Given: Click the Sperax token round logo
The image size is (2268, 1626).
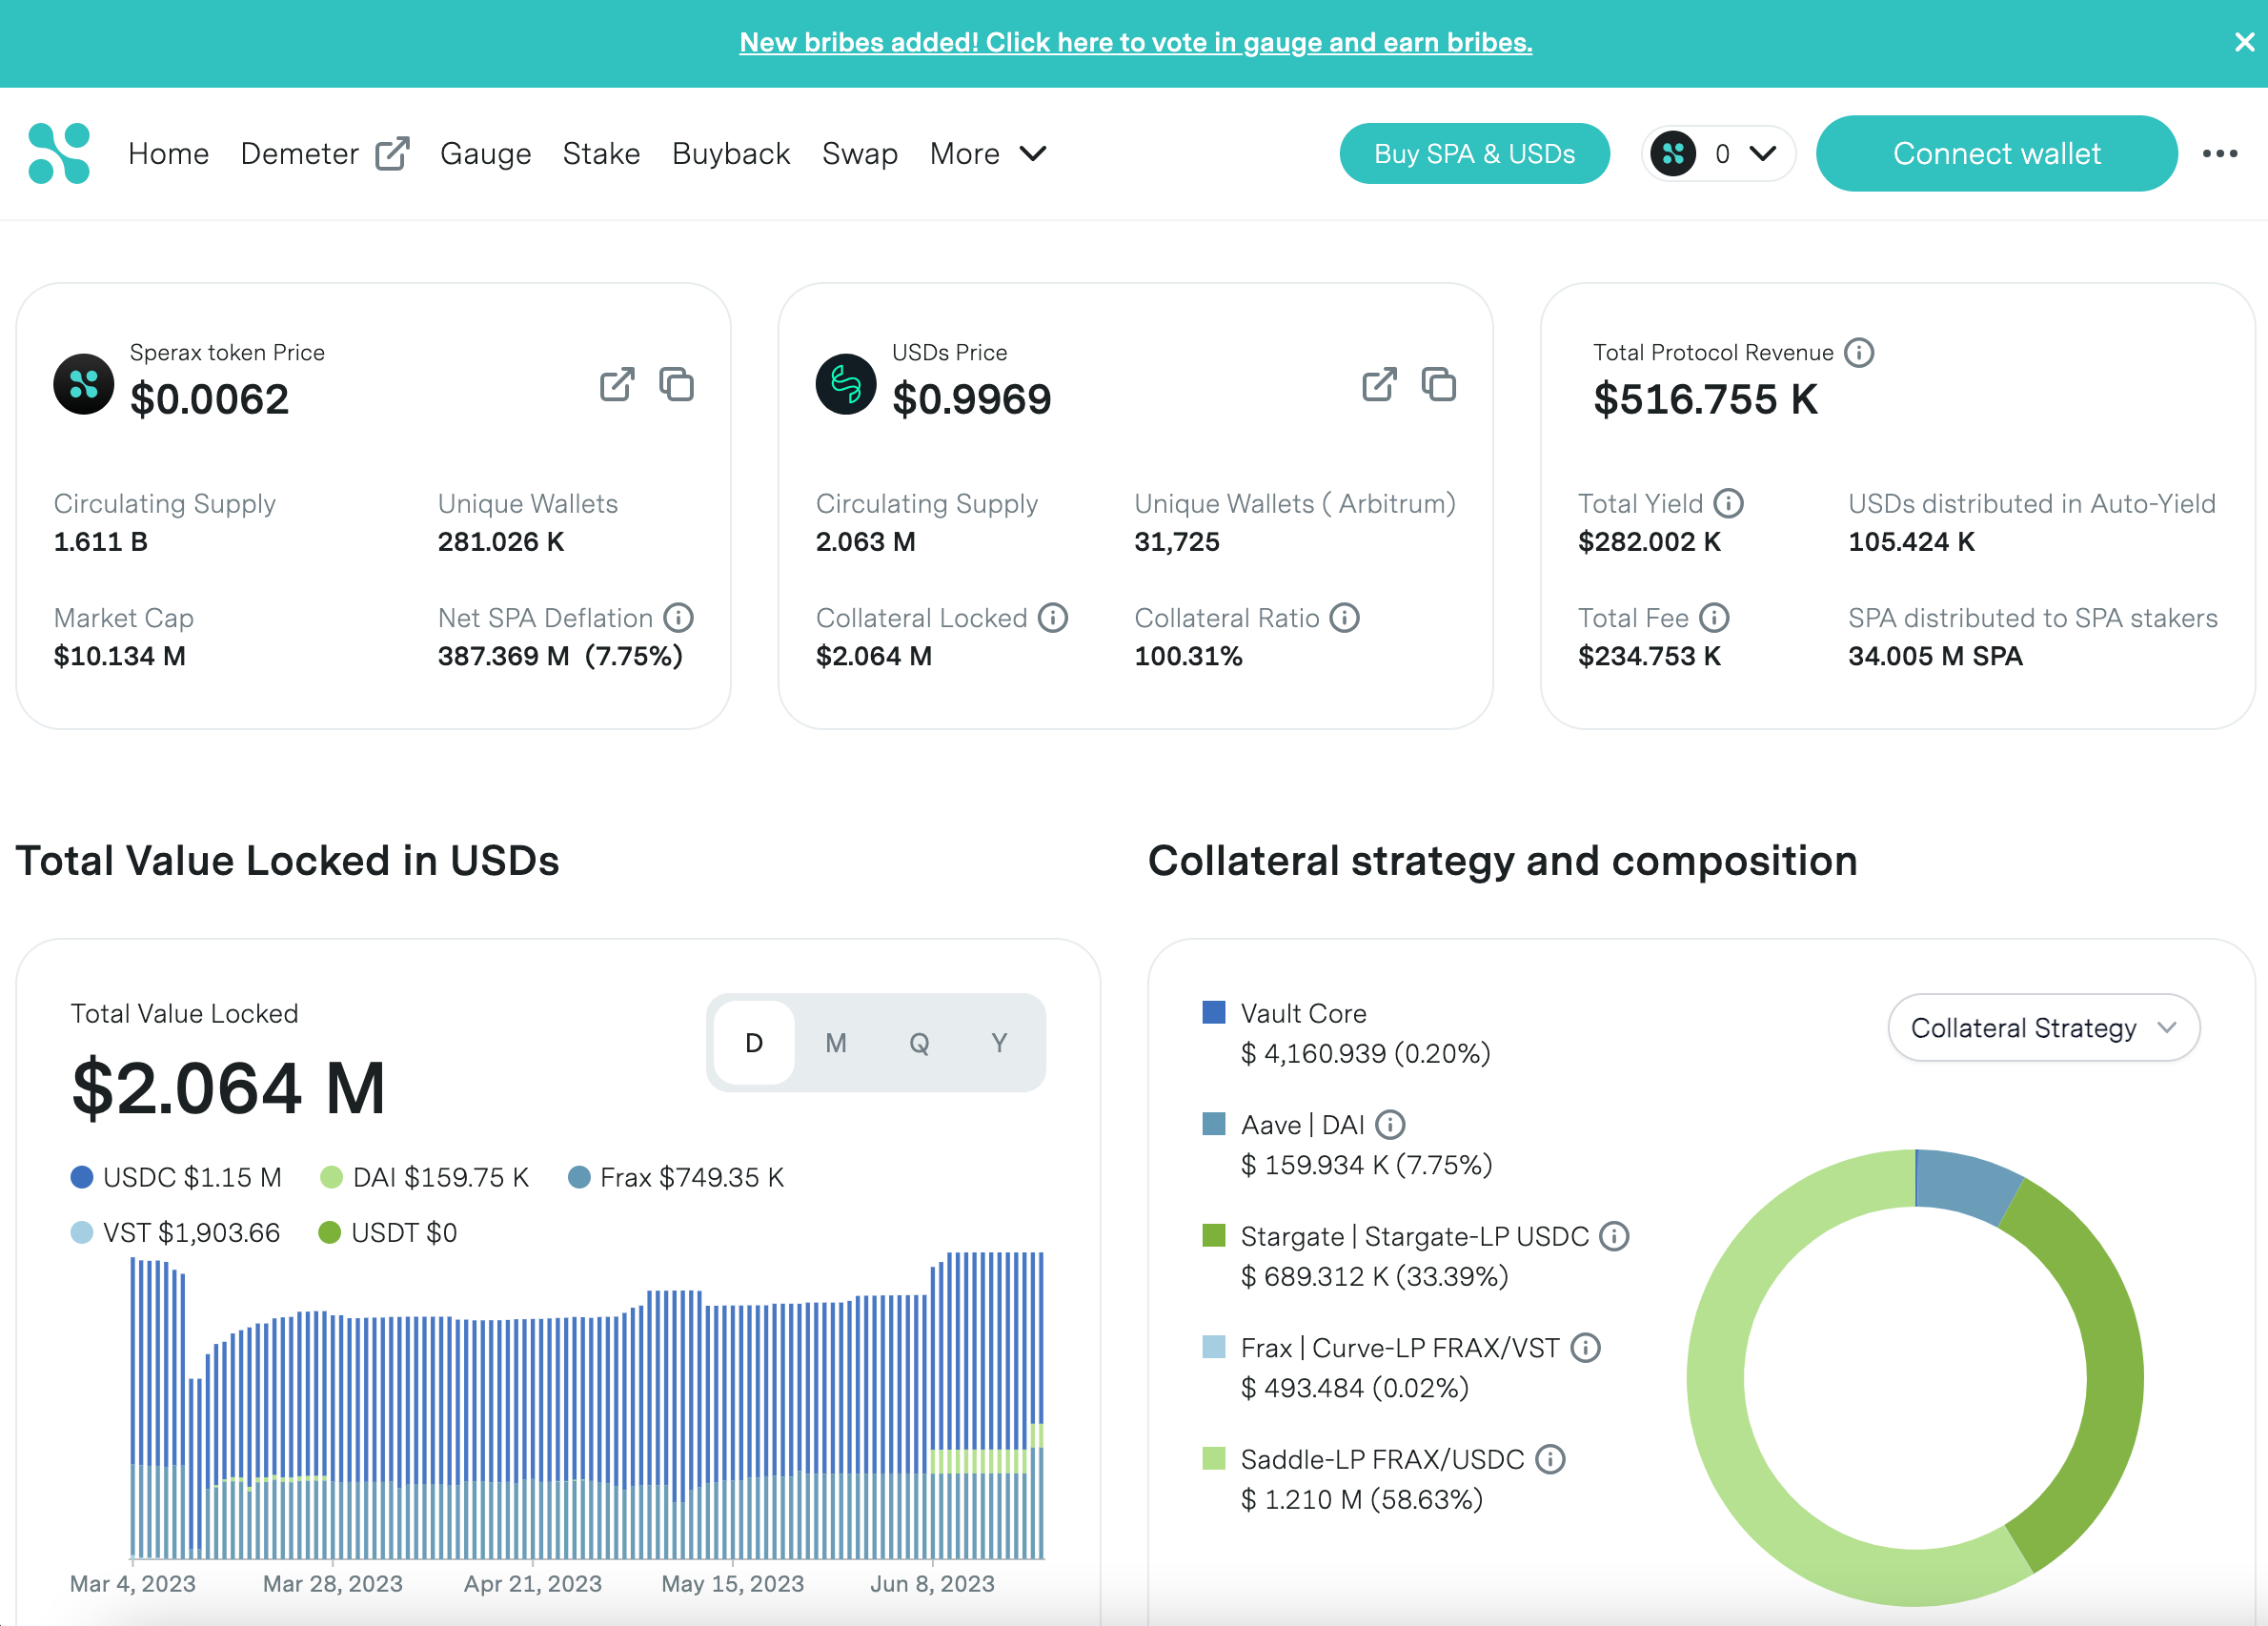Looking at the screenshot, I should 84,384.
